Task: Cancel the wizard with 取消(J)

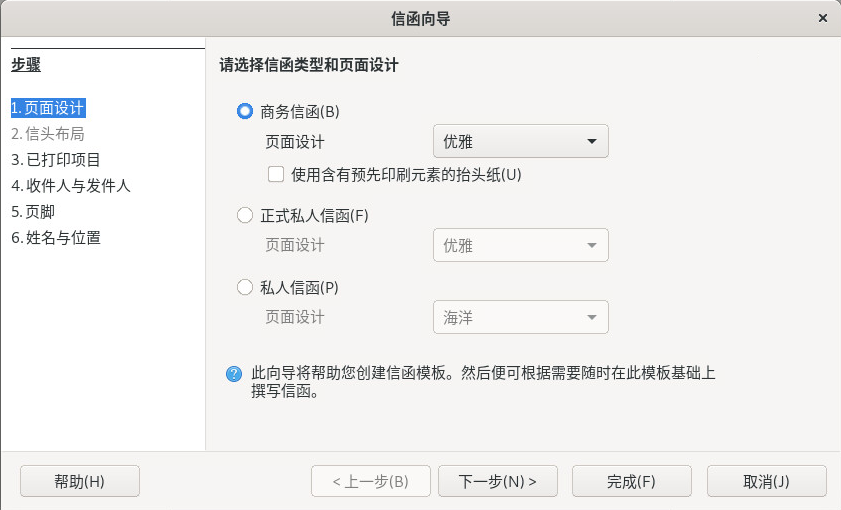Action: pos(766,481)
